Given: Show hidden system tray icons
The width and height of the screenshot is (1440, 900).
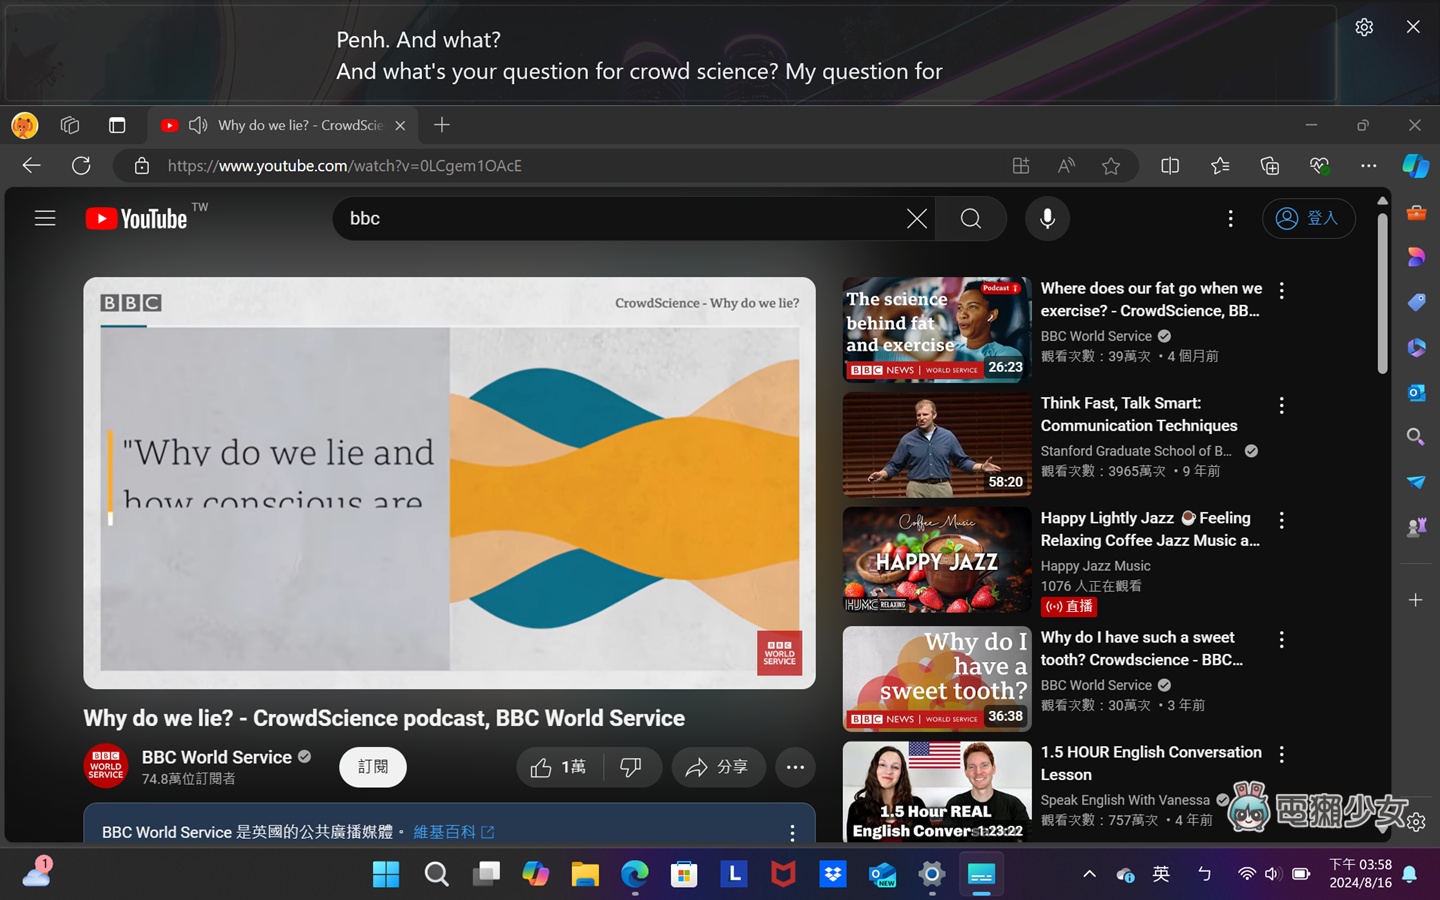Looking at the screenshot, I should coord(1089,874).
